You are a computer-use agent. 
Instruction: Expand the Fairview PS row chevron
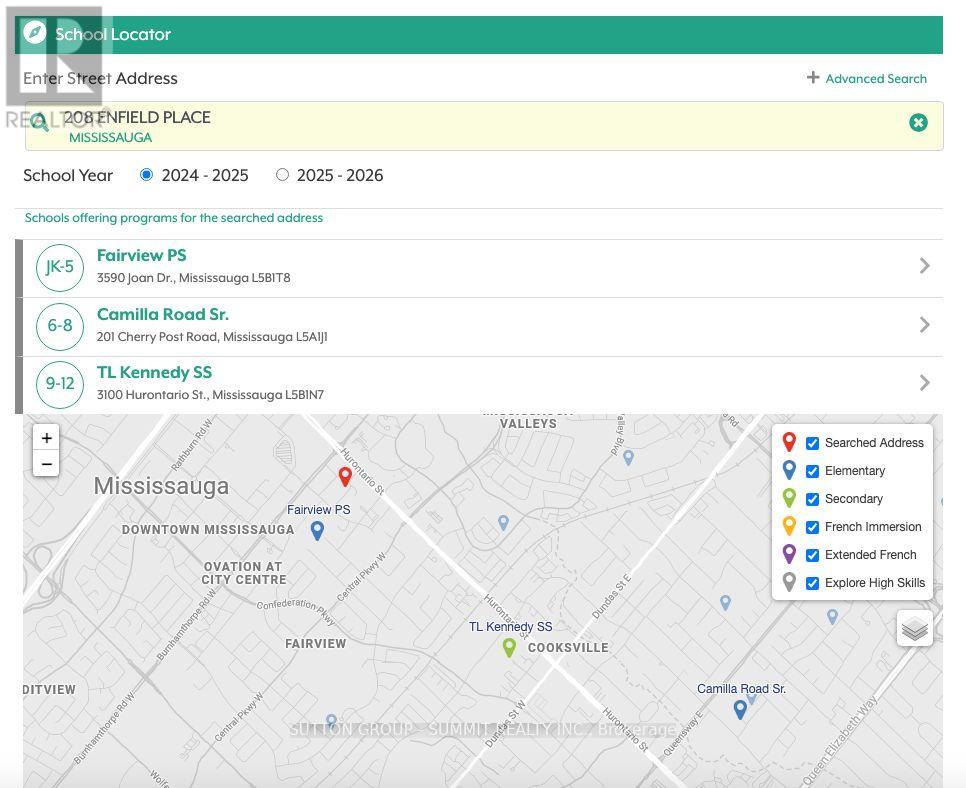click(x=924, y=266)
